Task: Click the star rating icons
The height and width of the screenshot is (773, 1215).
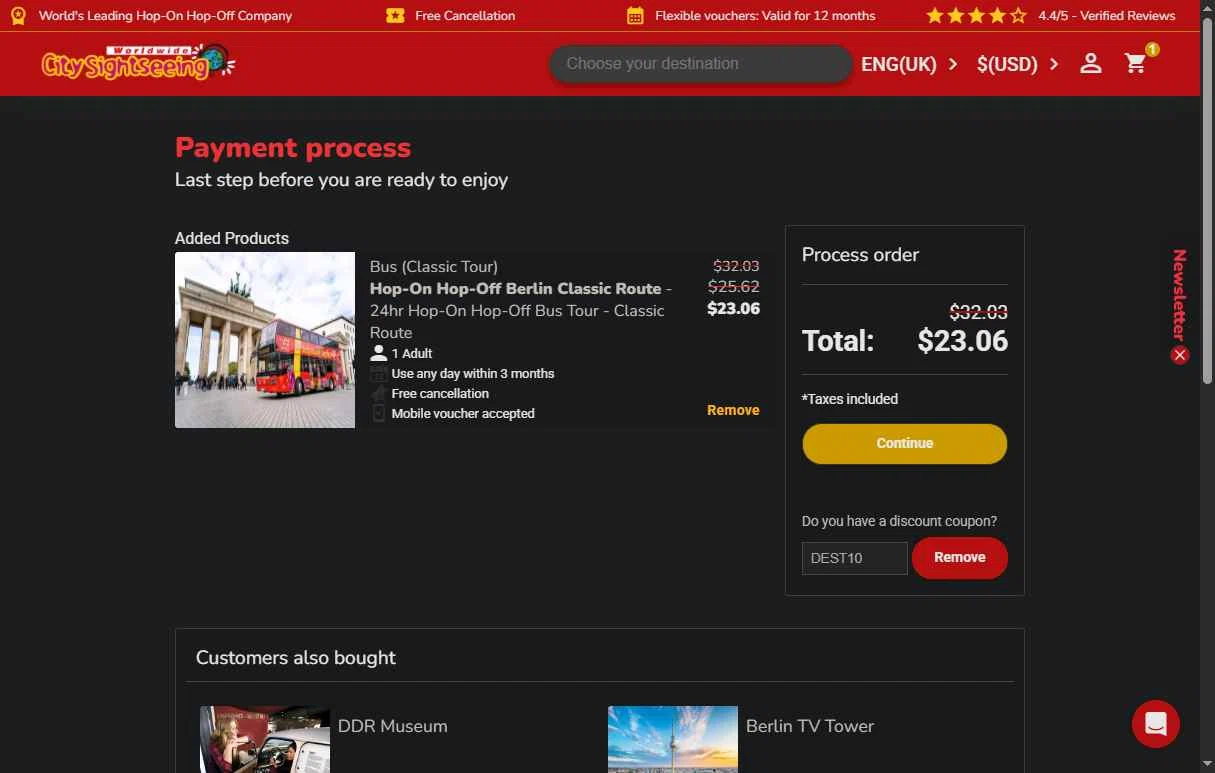Action: [976, 16]
